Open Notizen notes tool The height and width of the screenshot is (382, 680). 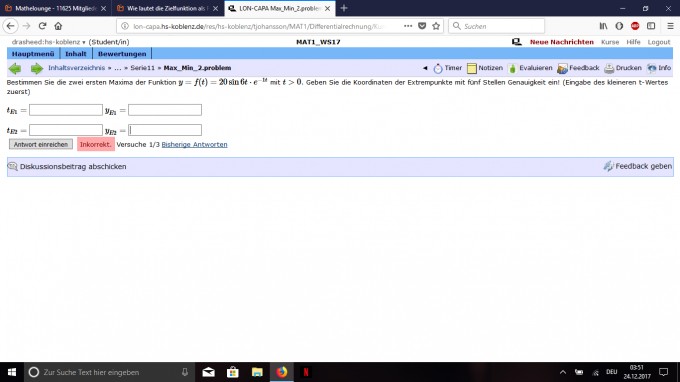tap(484, 68)
